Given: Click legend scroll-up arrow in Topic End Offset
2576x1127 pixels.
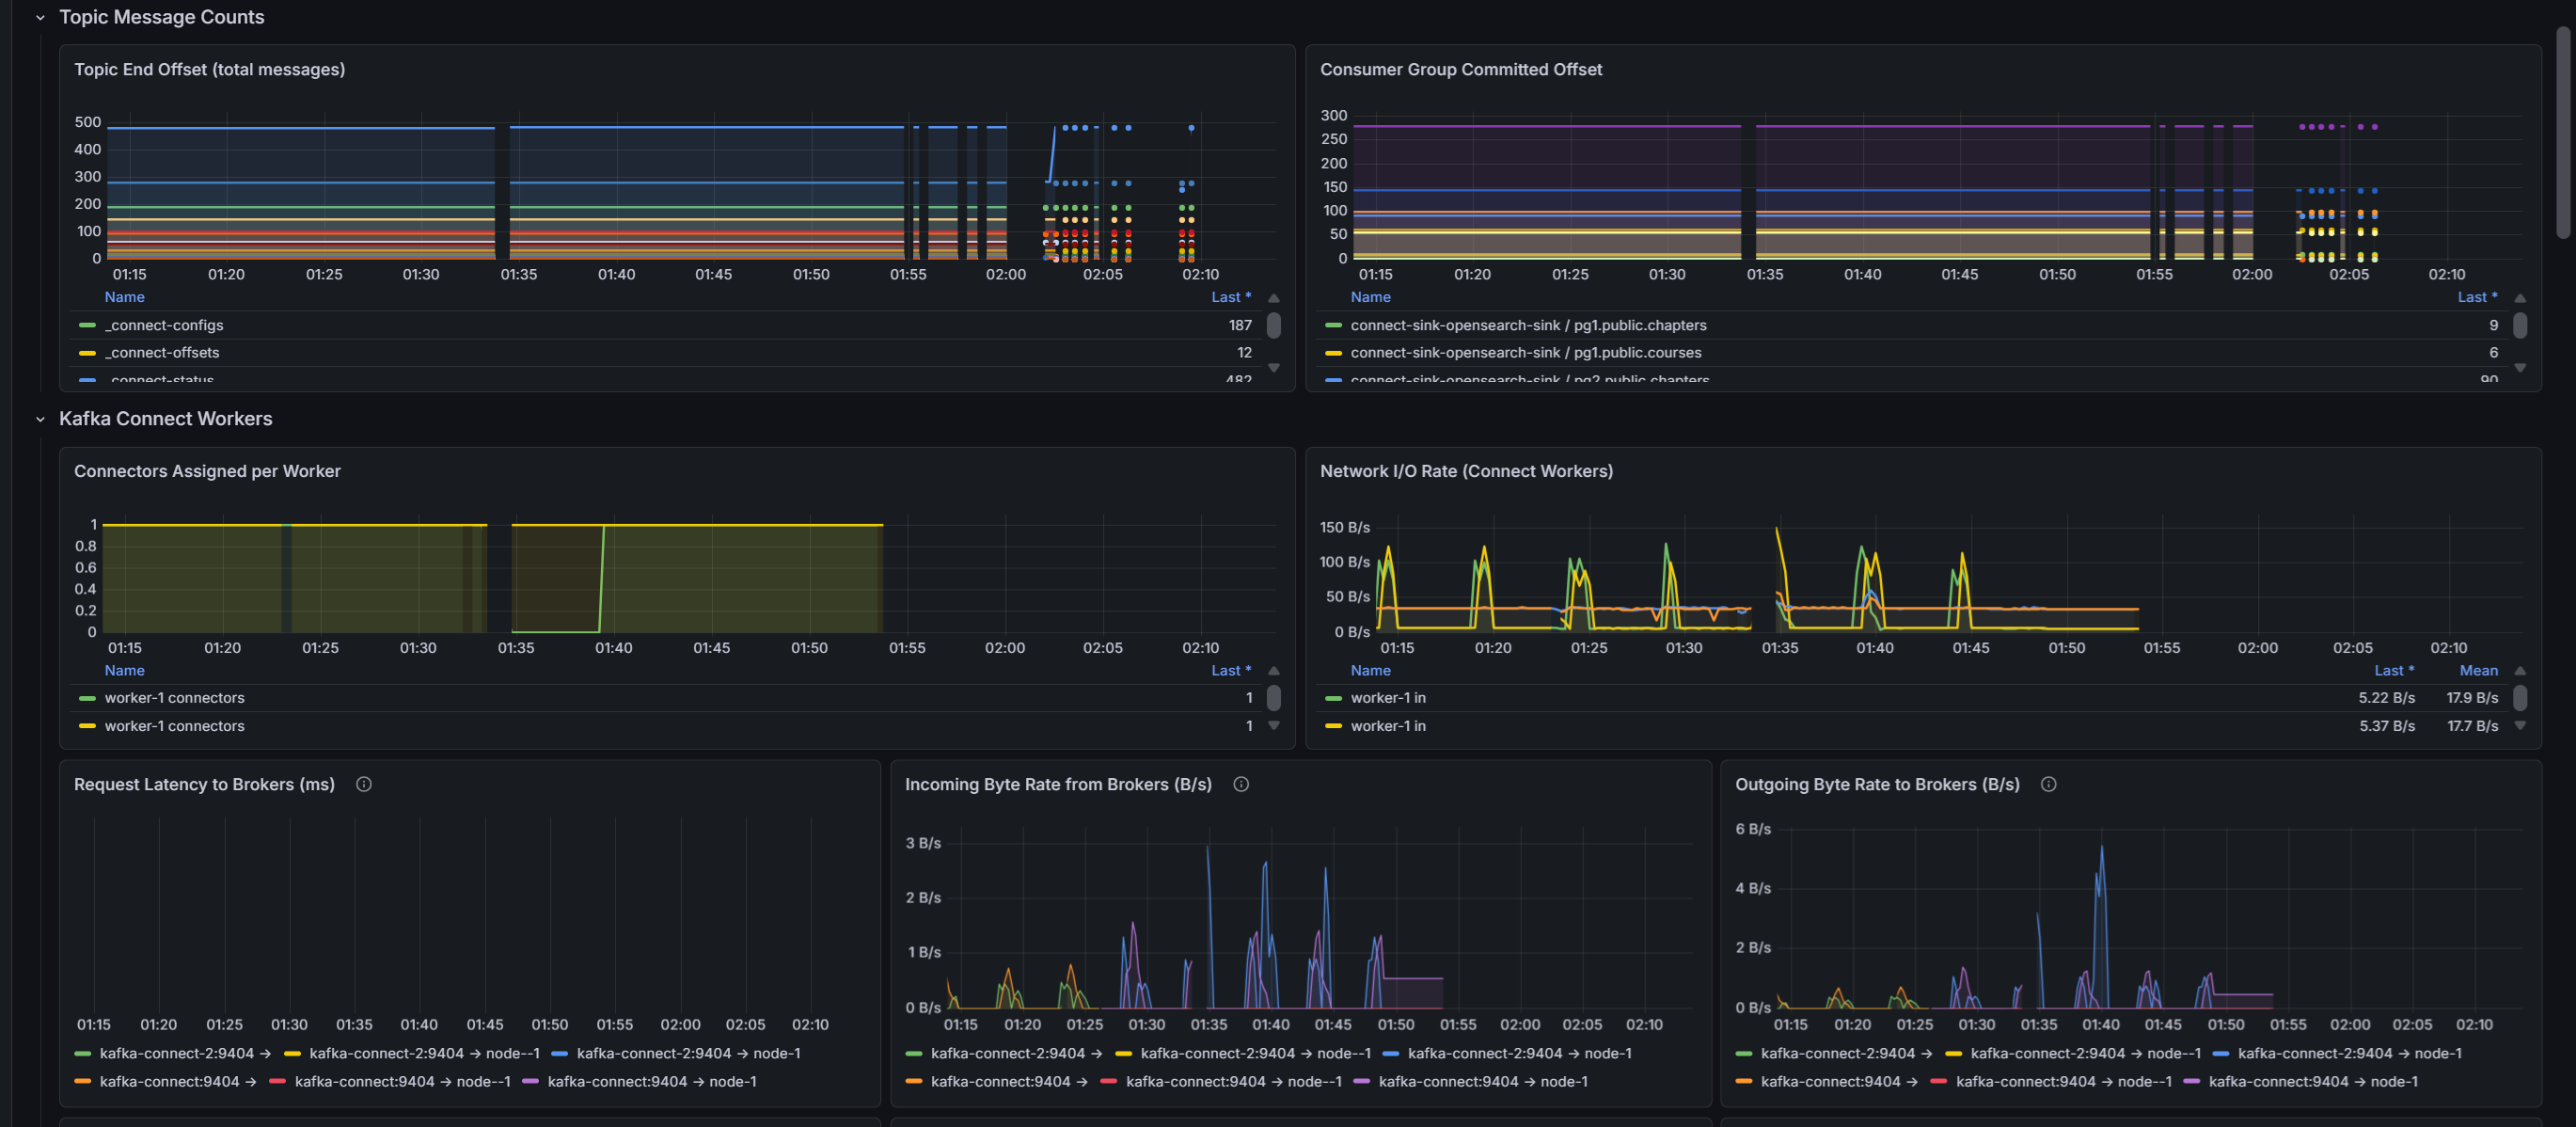Looking at the screenshot, I should 1274,298.
